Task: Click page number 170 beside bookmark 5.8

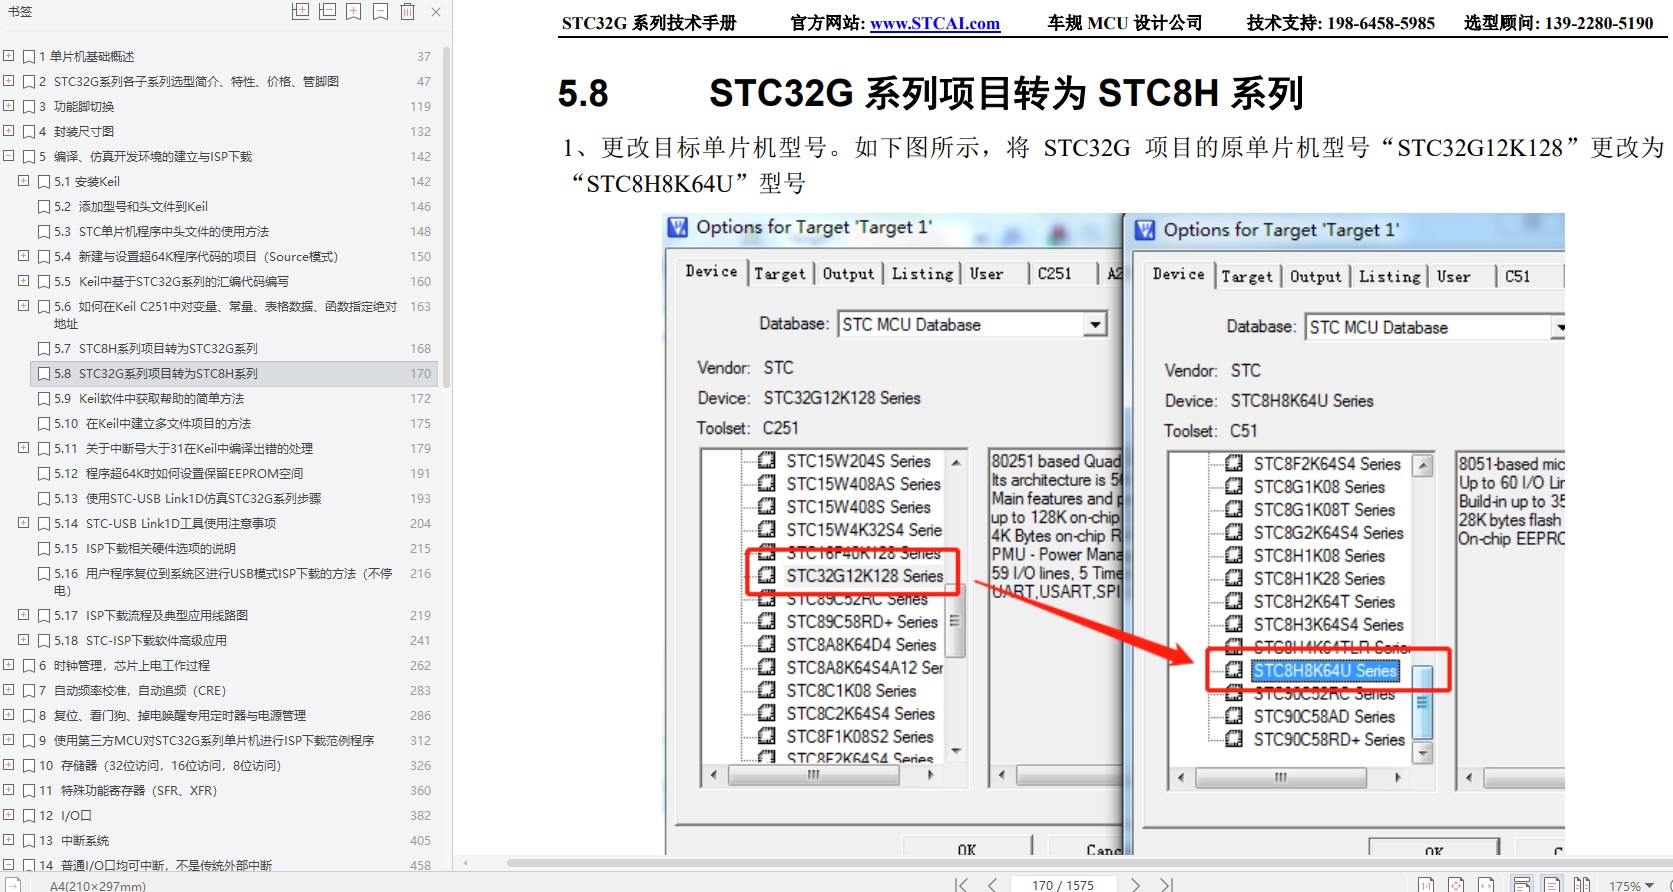Action: point(420,374)
